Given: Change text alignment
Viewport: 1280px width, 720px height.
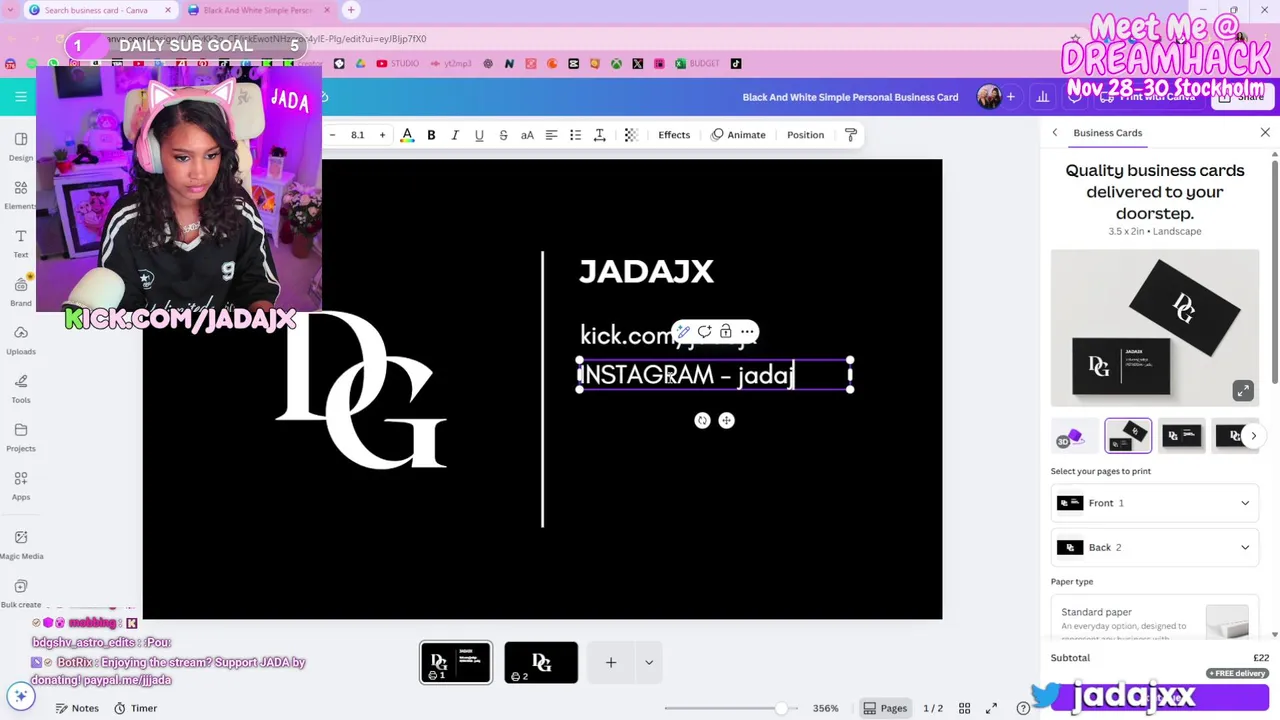Looking at the screenshot, I should point(551,135).
